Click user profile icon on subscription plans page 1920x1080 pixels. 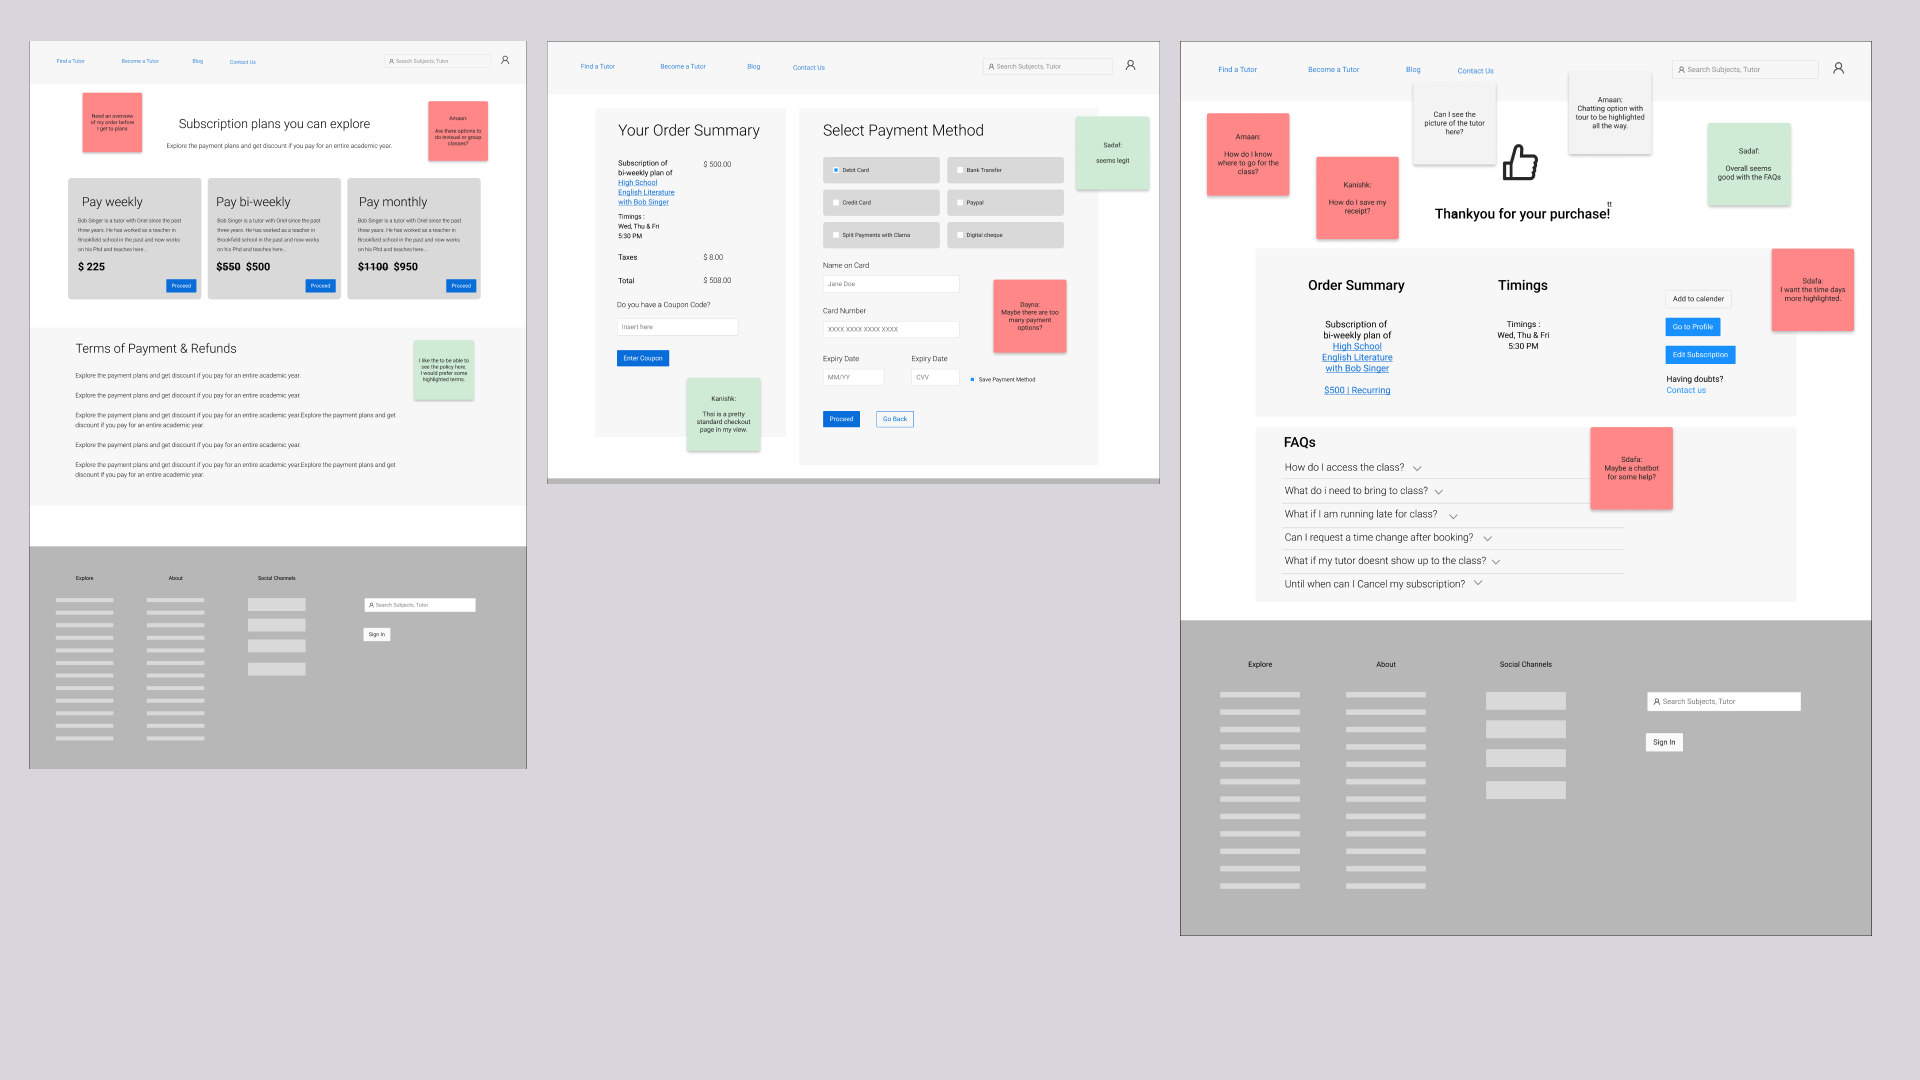pyautogui.click(x=505, y=60)
